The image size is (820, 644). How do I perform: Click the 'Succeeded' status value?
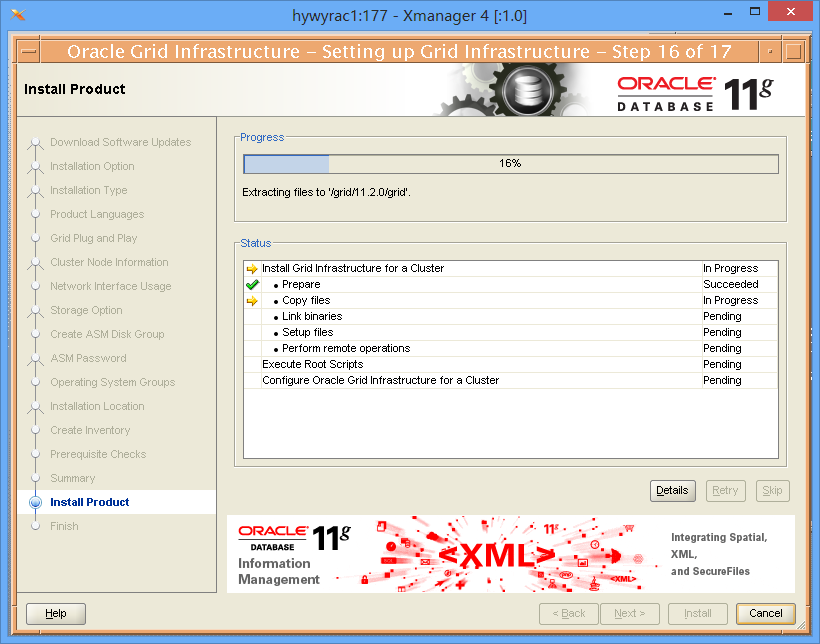click(x=731, y=285)
